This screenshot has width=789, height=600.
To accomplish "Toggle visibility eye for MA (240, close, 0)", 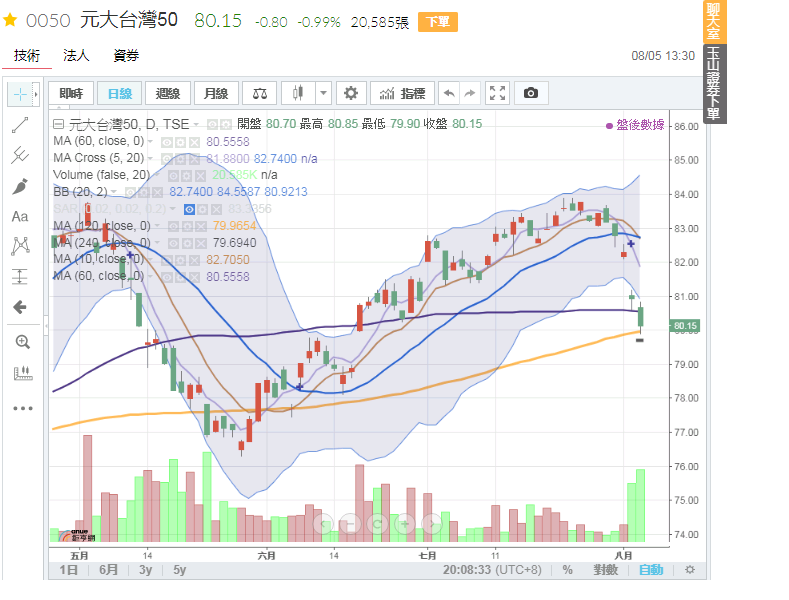I will pyautogui.click(x=174, y=244).
